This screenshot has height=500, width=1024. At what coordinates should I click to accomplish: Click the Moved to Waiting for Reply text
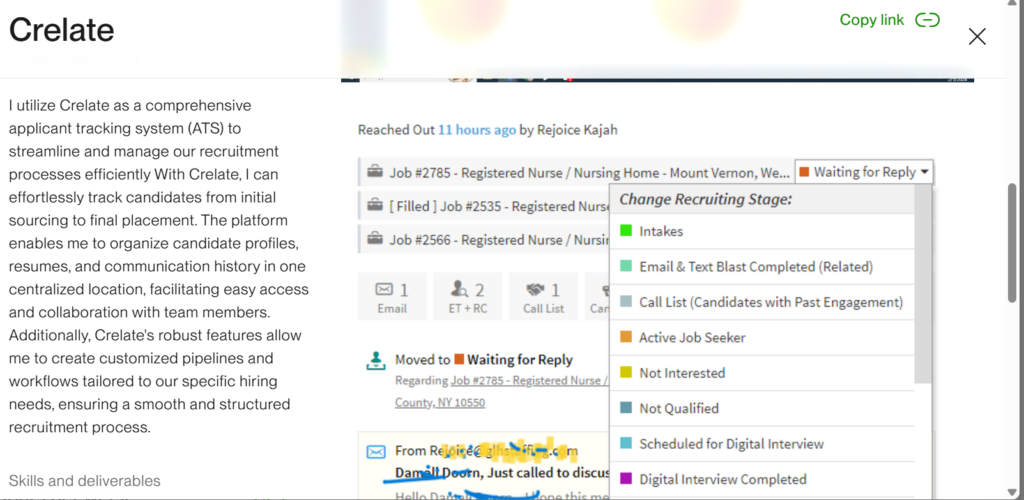(x=484, y=360)
